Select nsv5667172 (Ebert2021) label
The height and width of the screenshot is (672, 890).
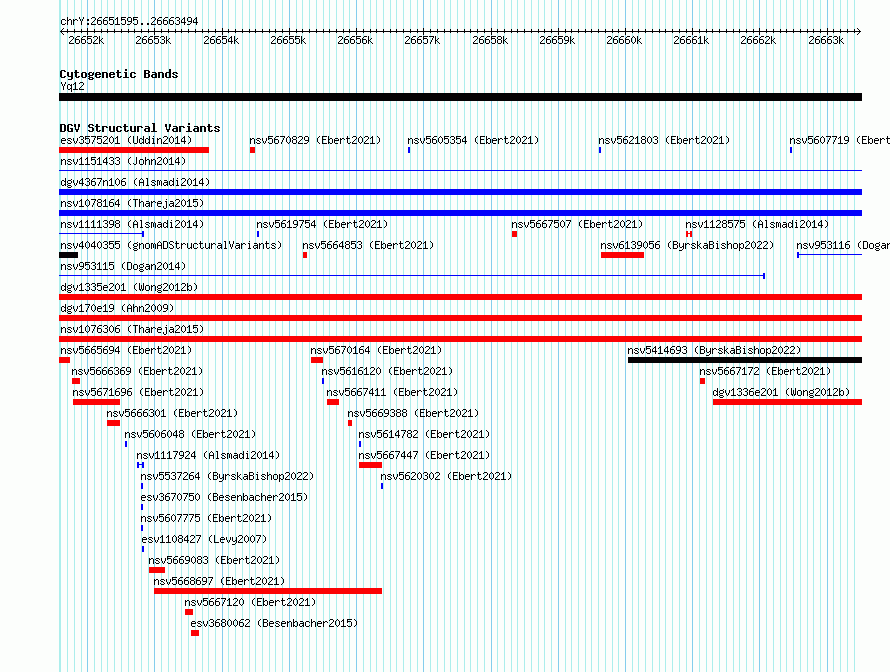[765, 371]
